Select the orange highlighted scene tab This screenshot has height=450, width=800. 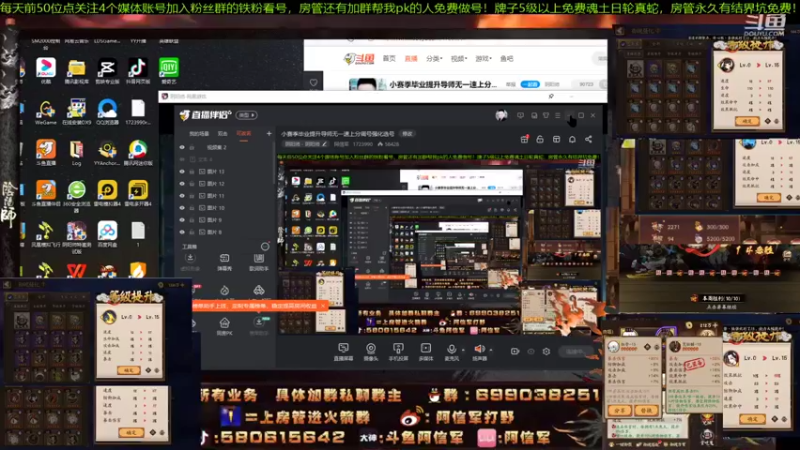click(243, 134)
